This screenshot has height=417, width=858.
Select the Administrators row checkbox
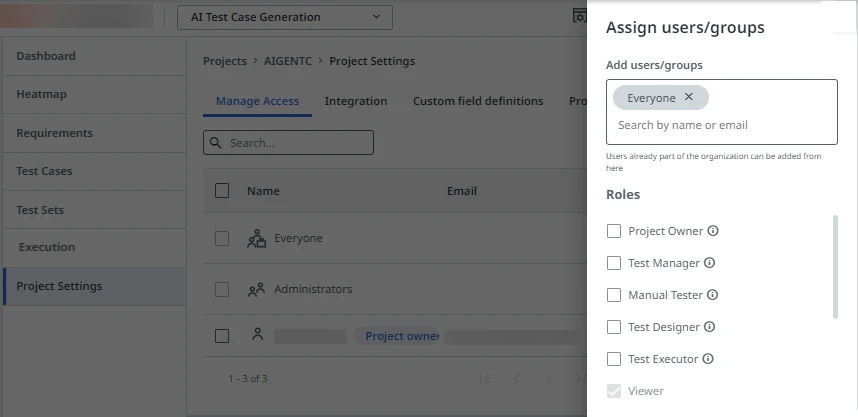pos(222,289)
